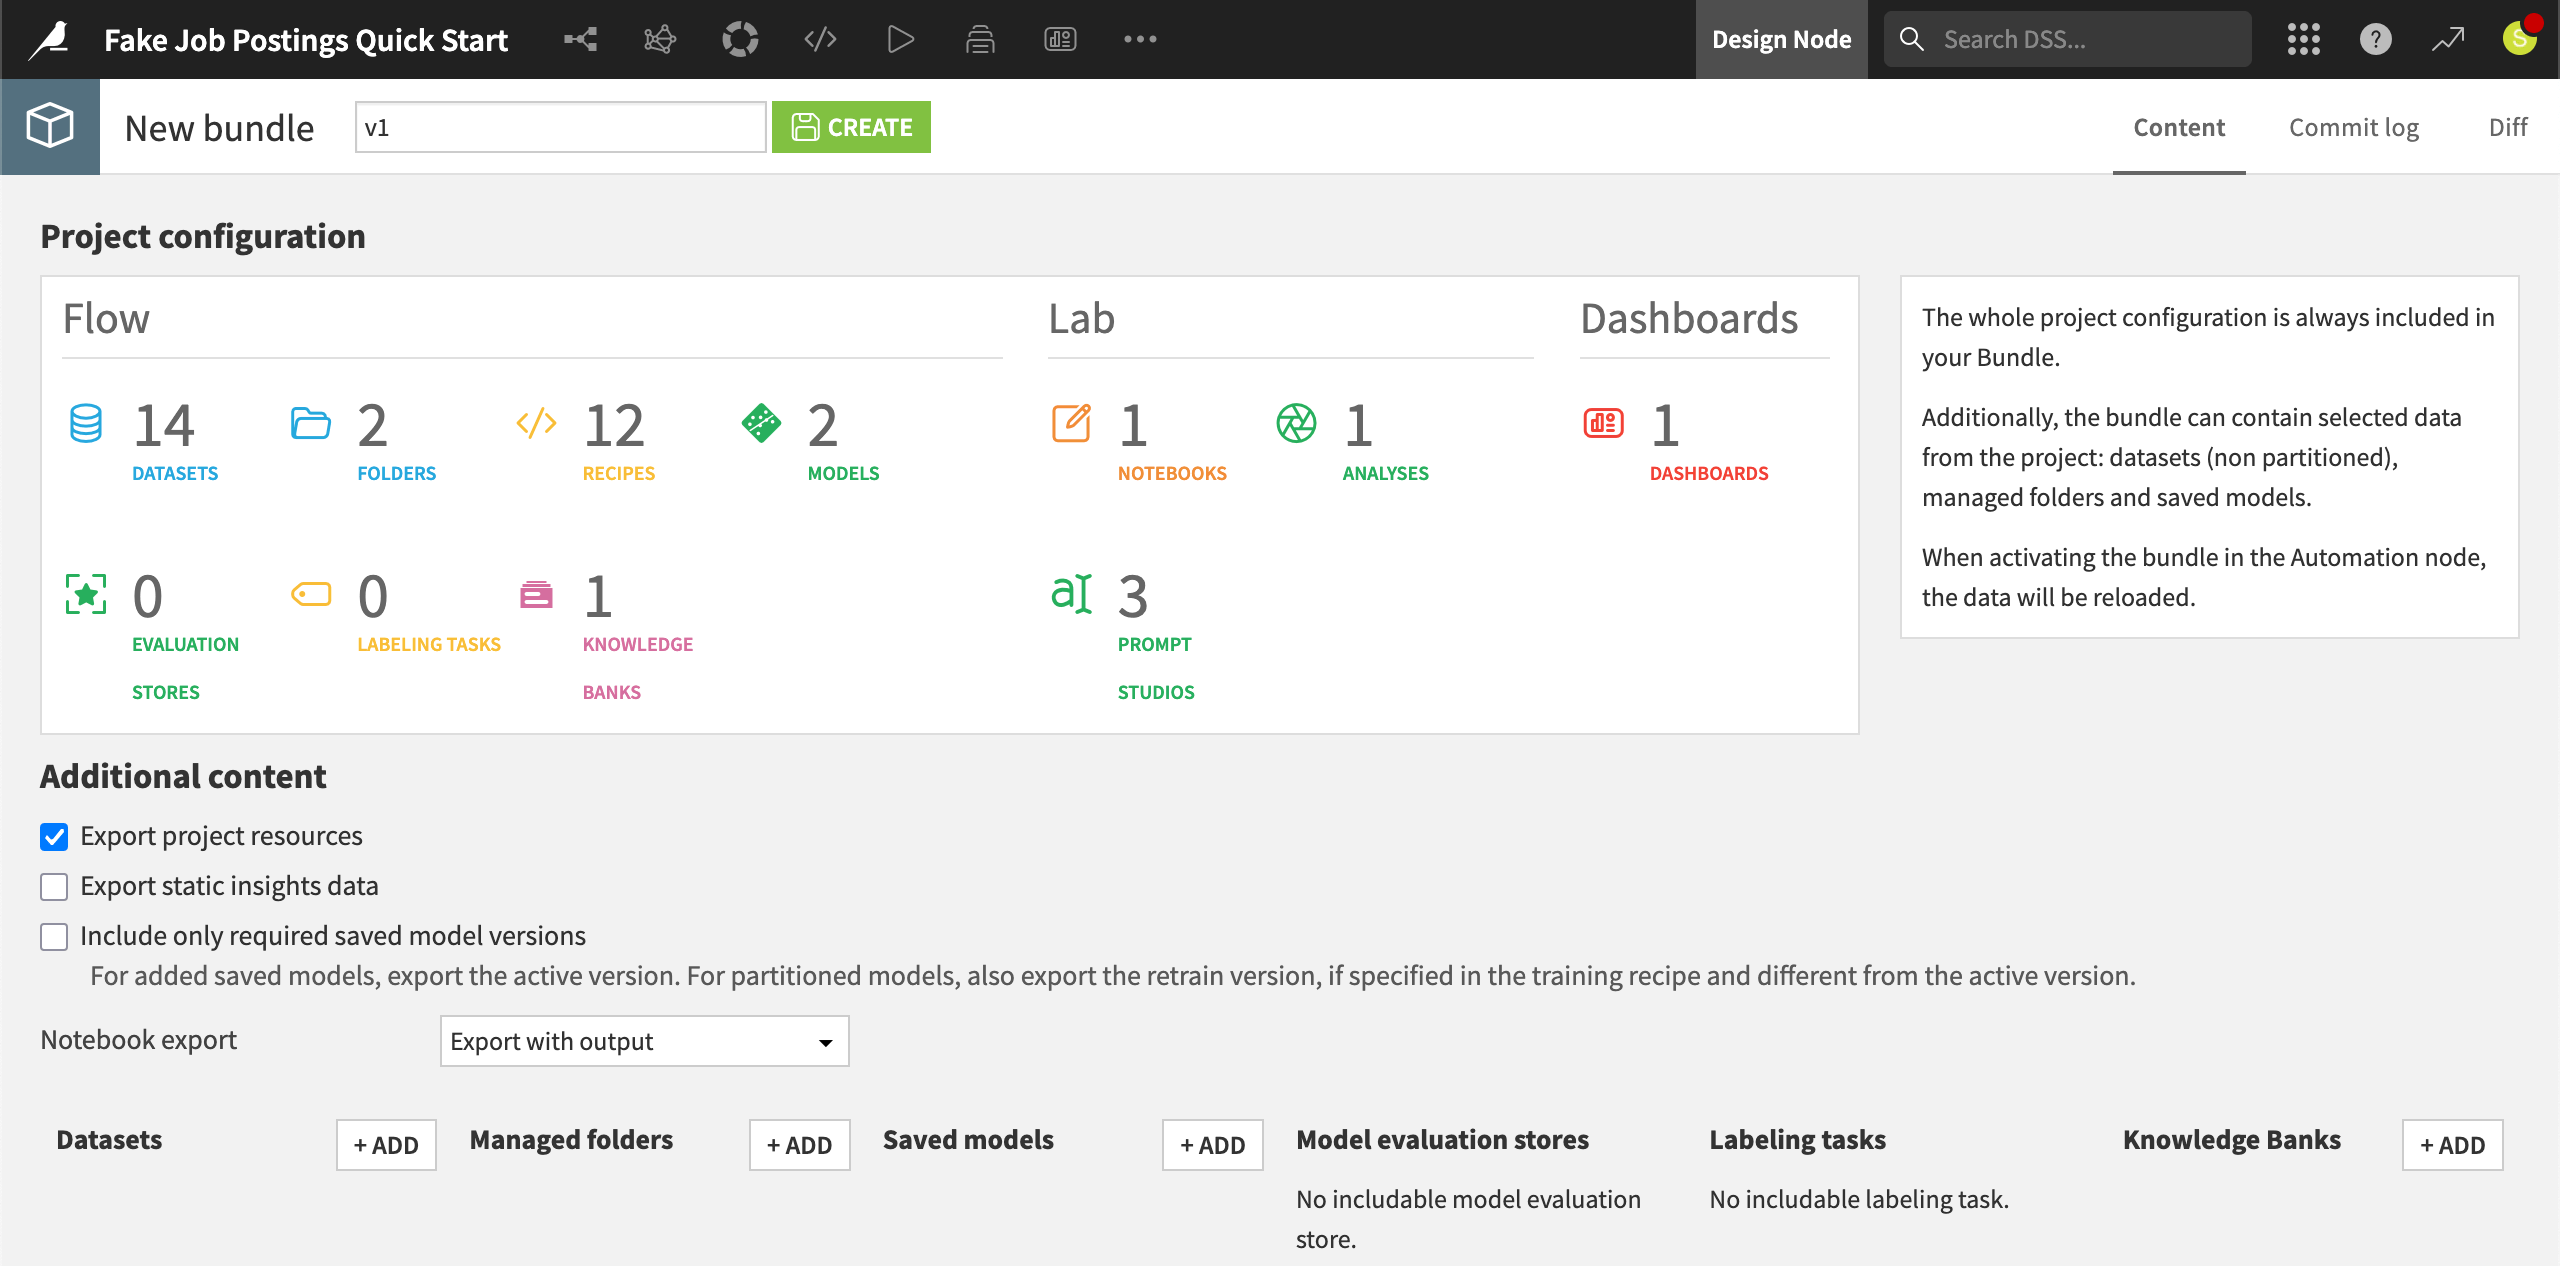This screenshot has height=1266, width=2560.
Task: Enable Export static insights data
Action: (x=54, y=887)
